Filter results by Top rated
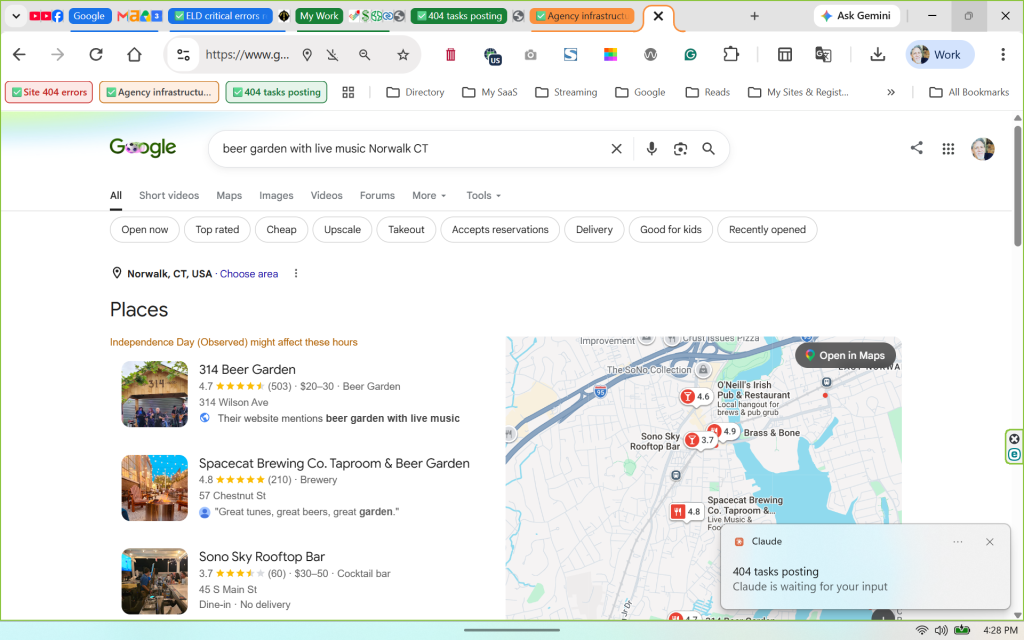The height and width of the screenshot is (640, 1024). point(217,230)
